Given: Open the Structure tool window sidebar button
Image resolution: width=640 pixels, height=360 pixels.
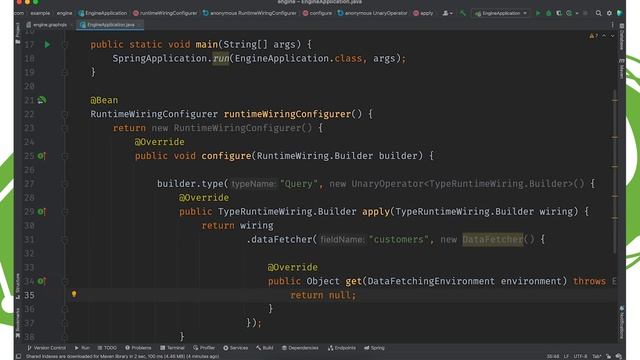Looking at the screenshot, I should tap(18, 285).
